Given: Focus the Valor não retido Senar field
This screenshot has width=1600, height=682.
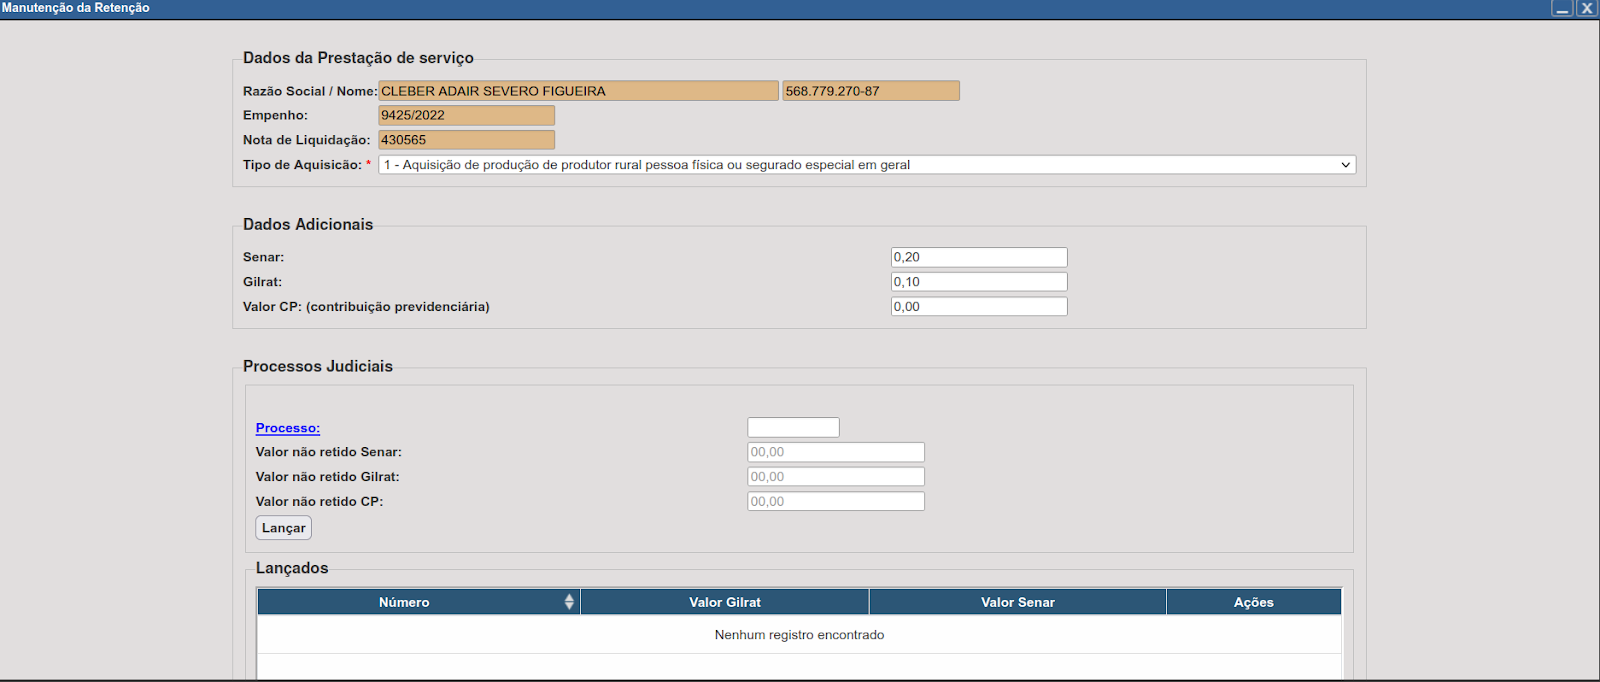Looking at the screenshot, I should pyautogui.click(x=835, y=452).
